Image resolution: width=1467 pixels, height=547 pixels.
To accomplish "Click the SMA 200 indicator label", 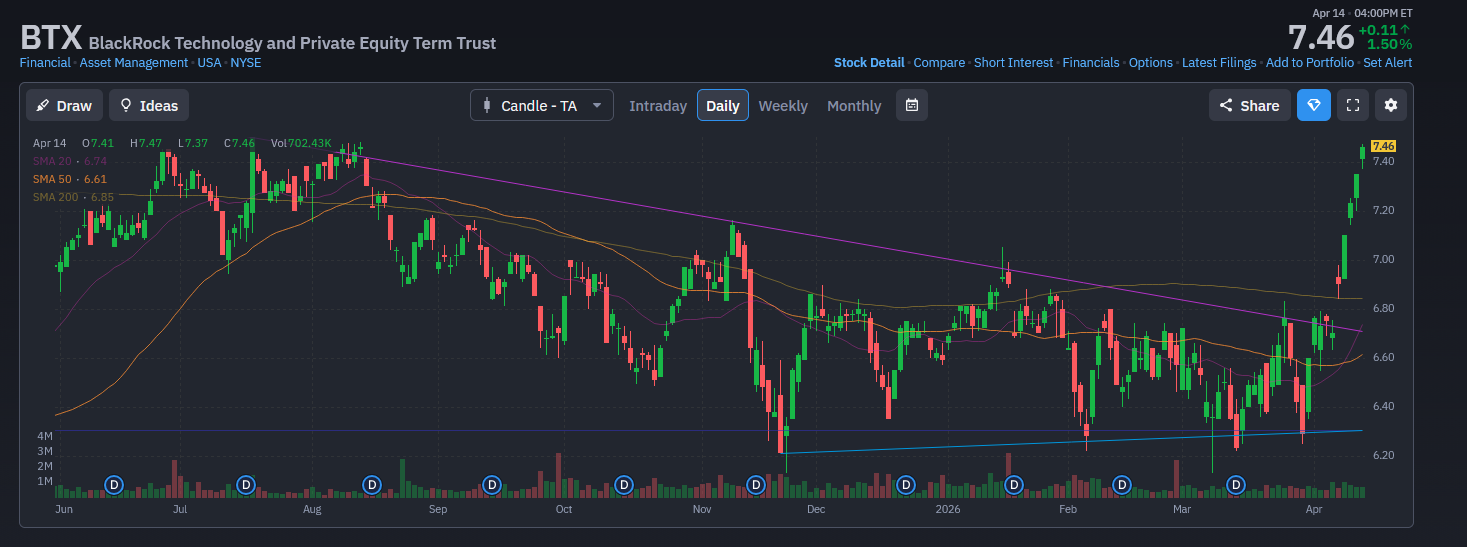I will (x=72, y=197).
